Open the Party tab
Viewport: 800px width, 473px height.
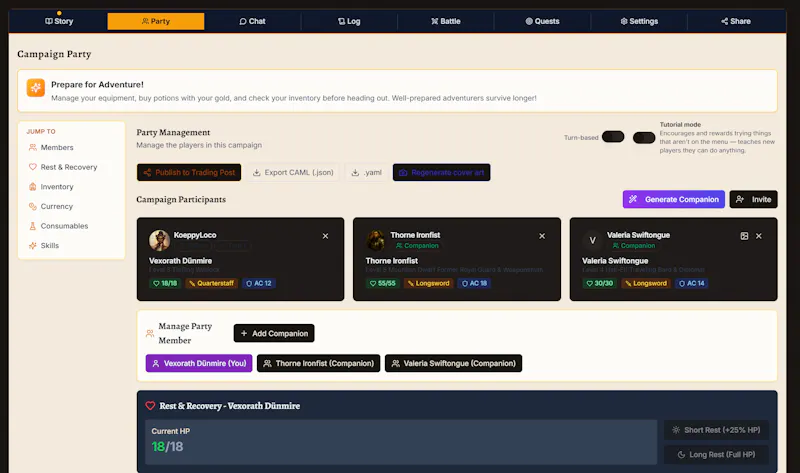click(x=156, y=21)
